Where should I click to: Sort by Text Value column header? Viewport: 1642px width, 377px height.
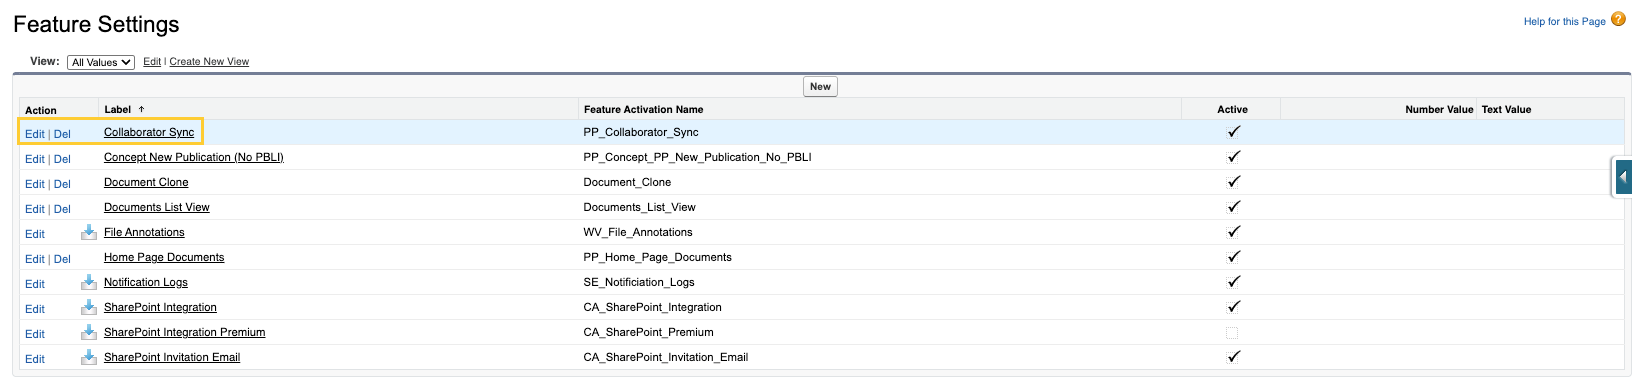[1506, 109]
